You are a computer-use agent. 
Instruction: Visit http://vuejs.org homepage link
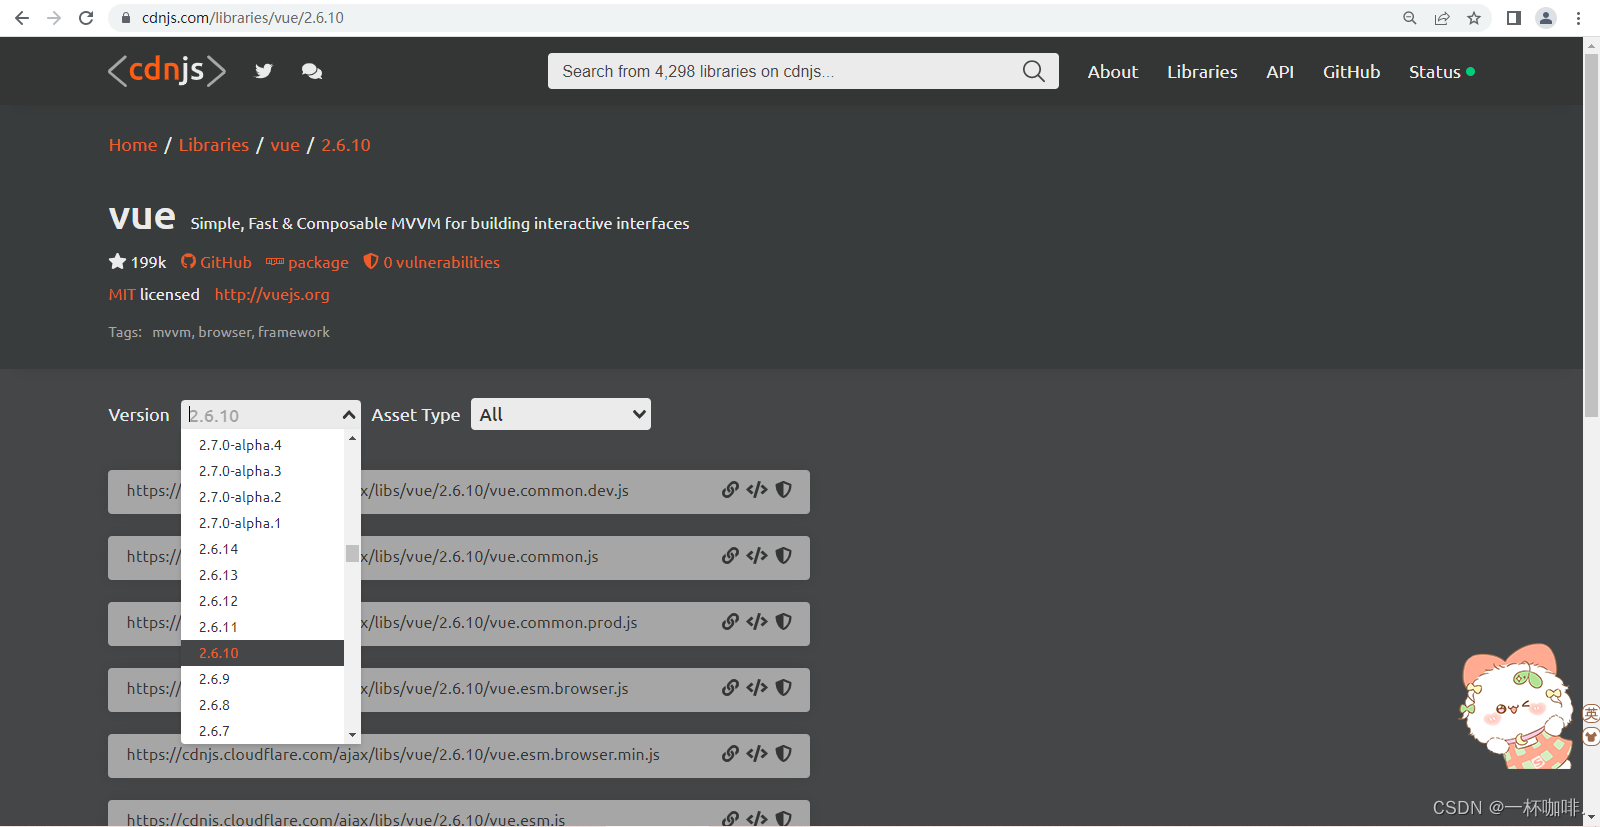pyautogui.click(x=272, y=294)
